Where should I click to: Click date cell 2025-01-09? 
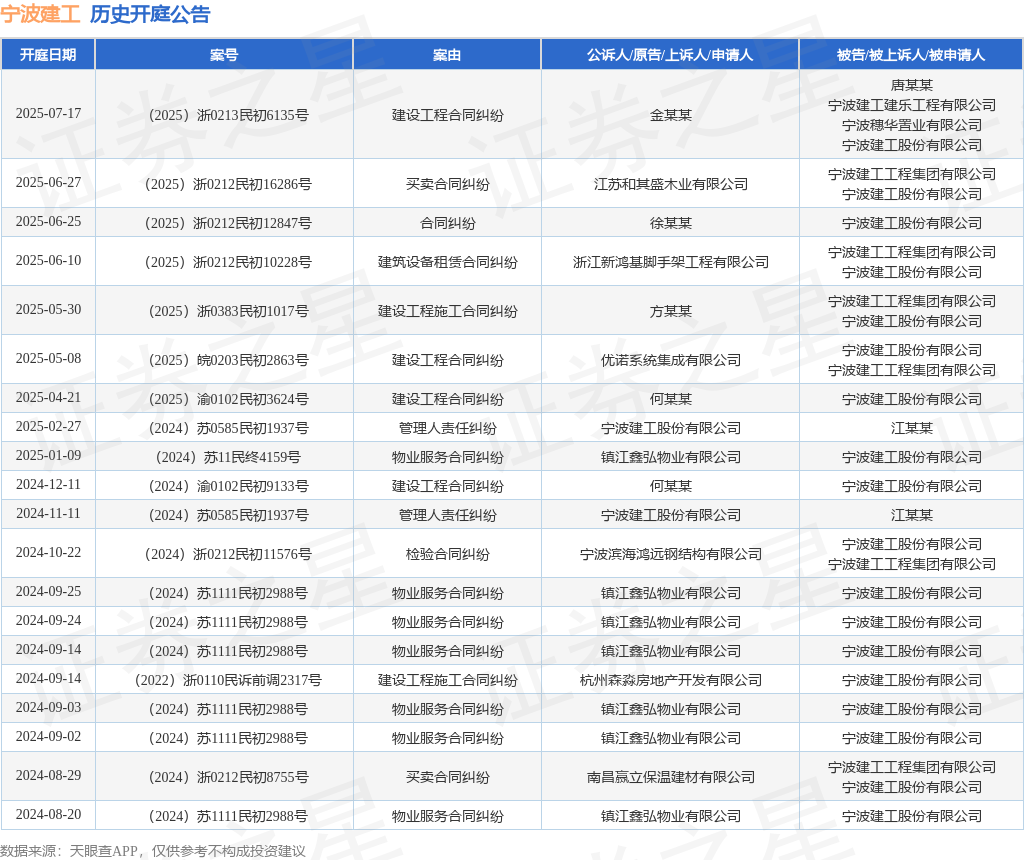pos(48,456)
